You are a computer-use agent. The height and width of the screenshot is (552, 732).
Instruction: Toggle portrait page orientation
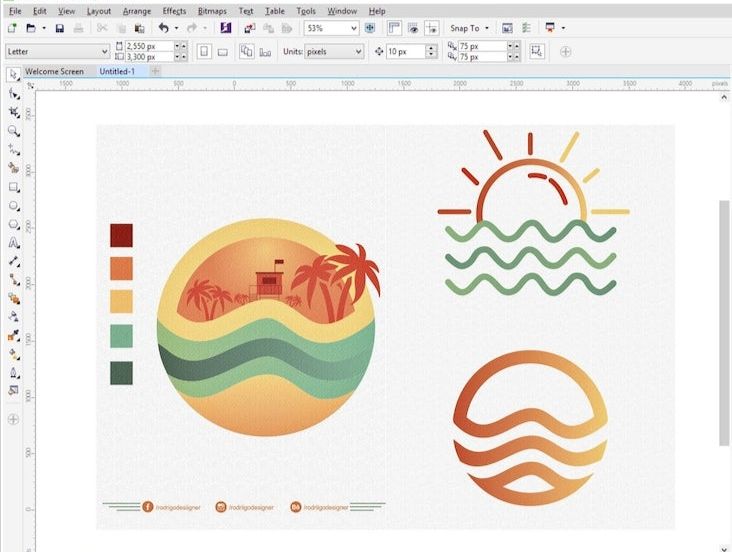coord(203,51)
